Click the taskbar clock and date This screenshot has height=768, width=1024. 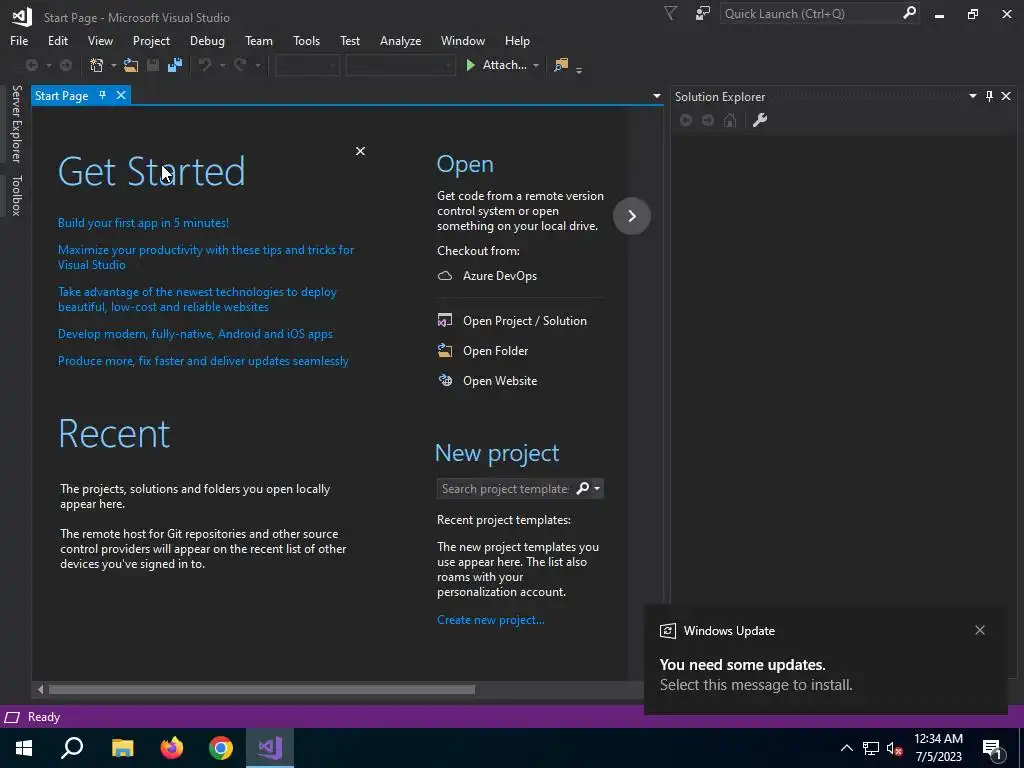click(938, 748)
